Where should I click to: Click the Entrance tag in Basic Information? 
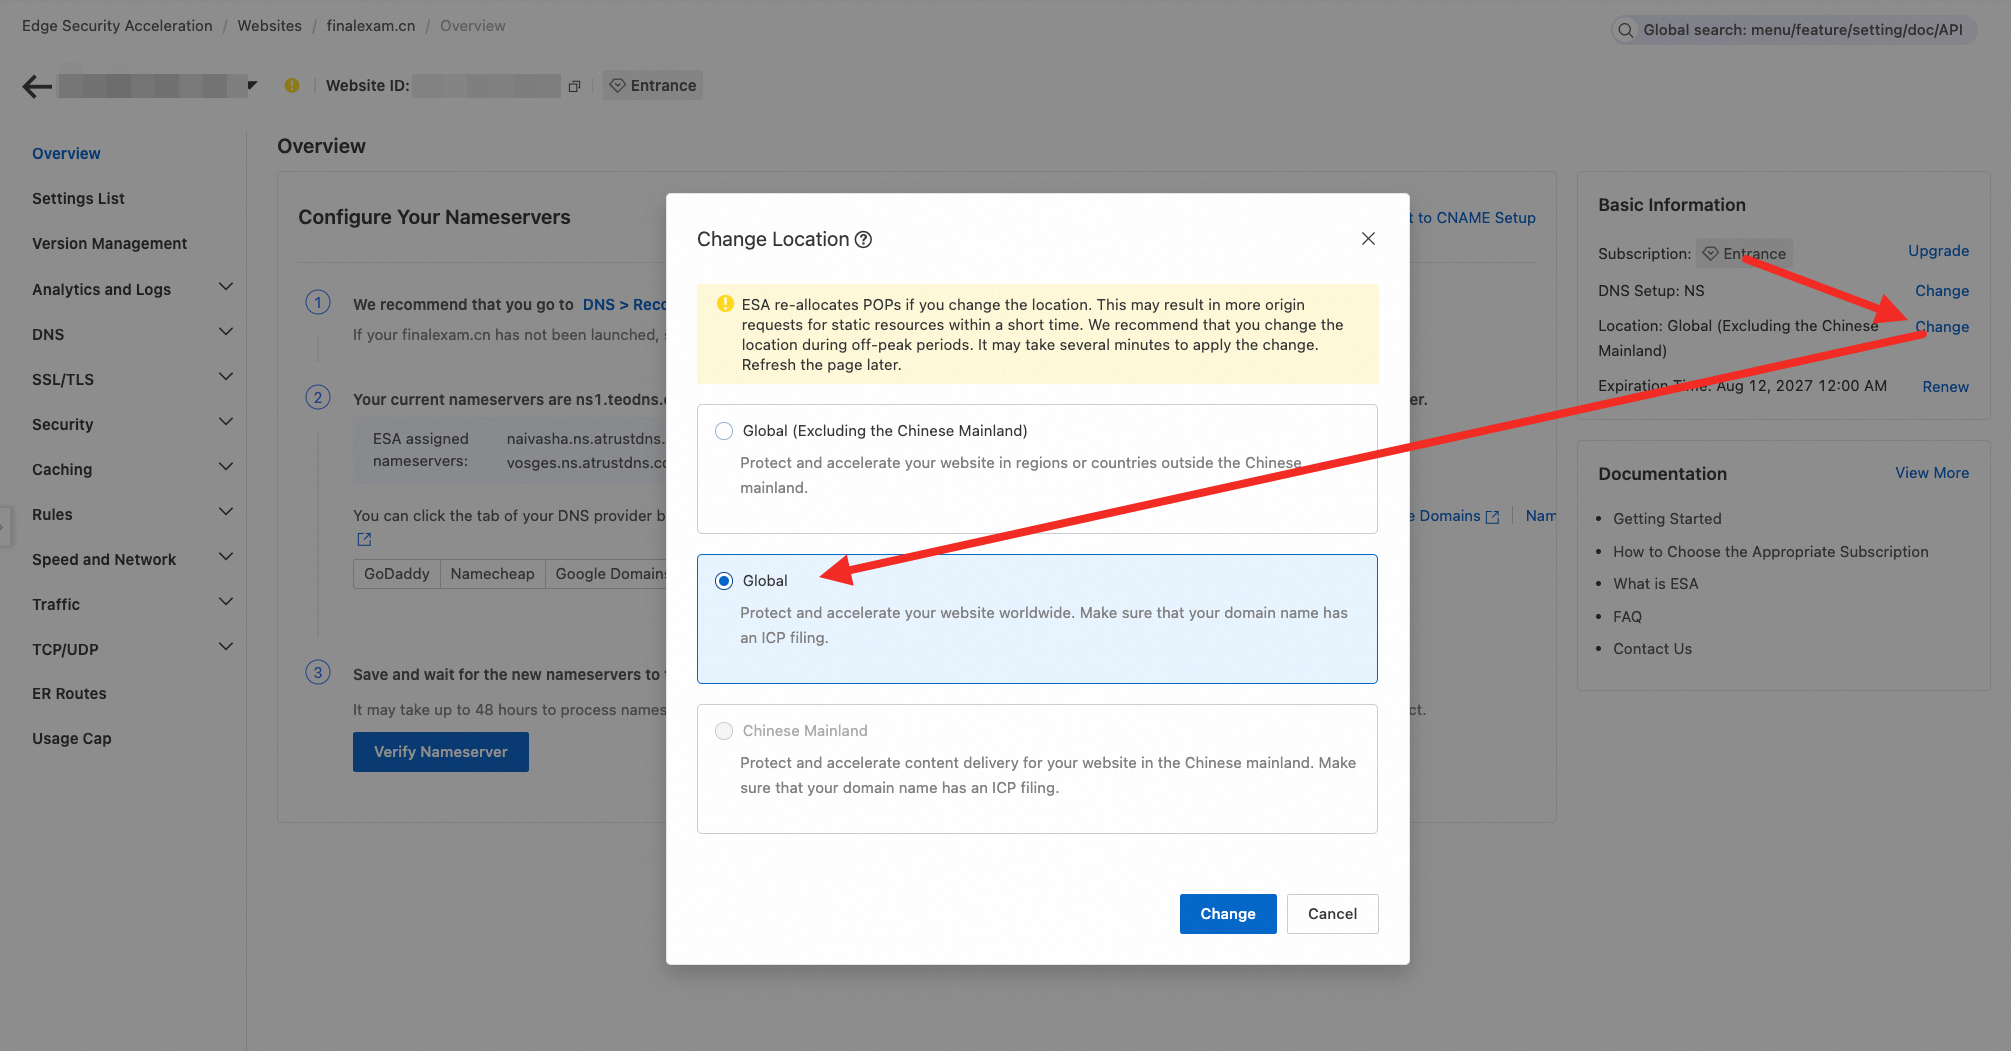[x=1744, y=254]
